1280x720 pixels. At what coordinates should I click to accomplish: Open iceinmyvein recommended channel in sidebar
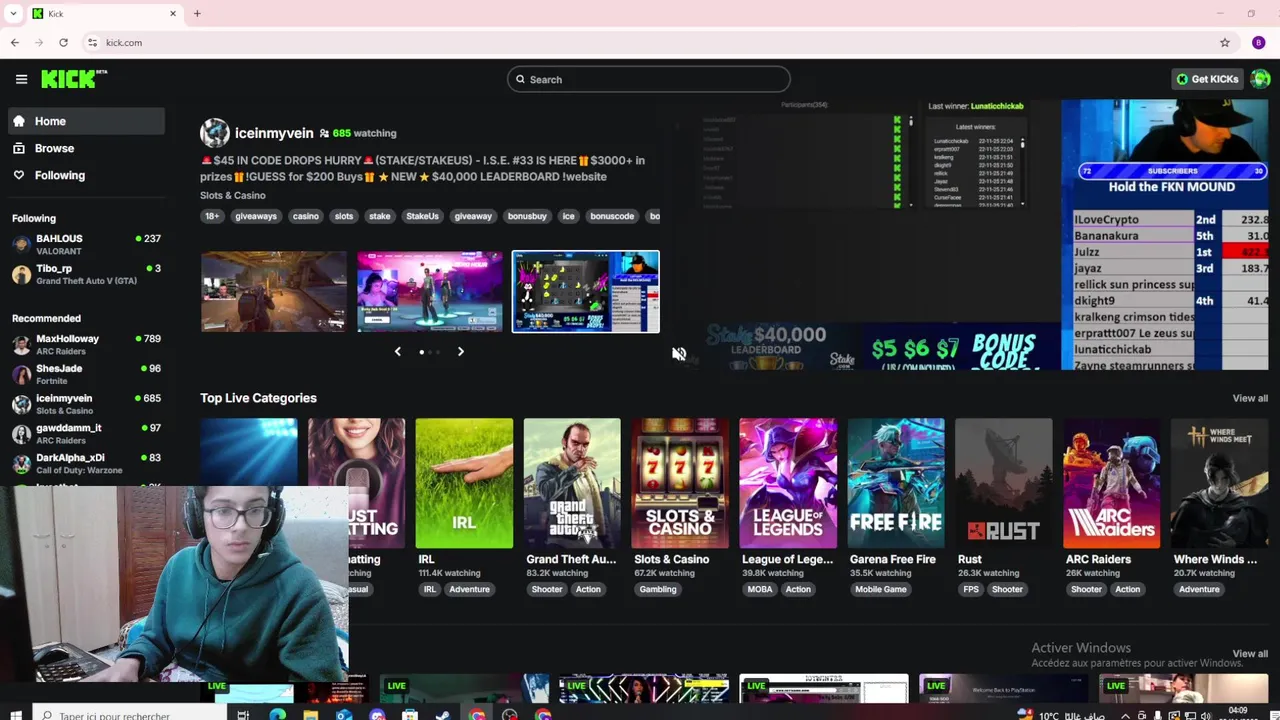[86, 404]
